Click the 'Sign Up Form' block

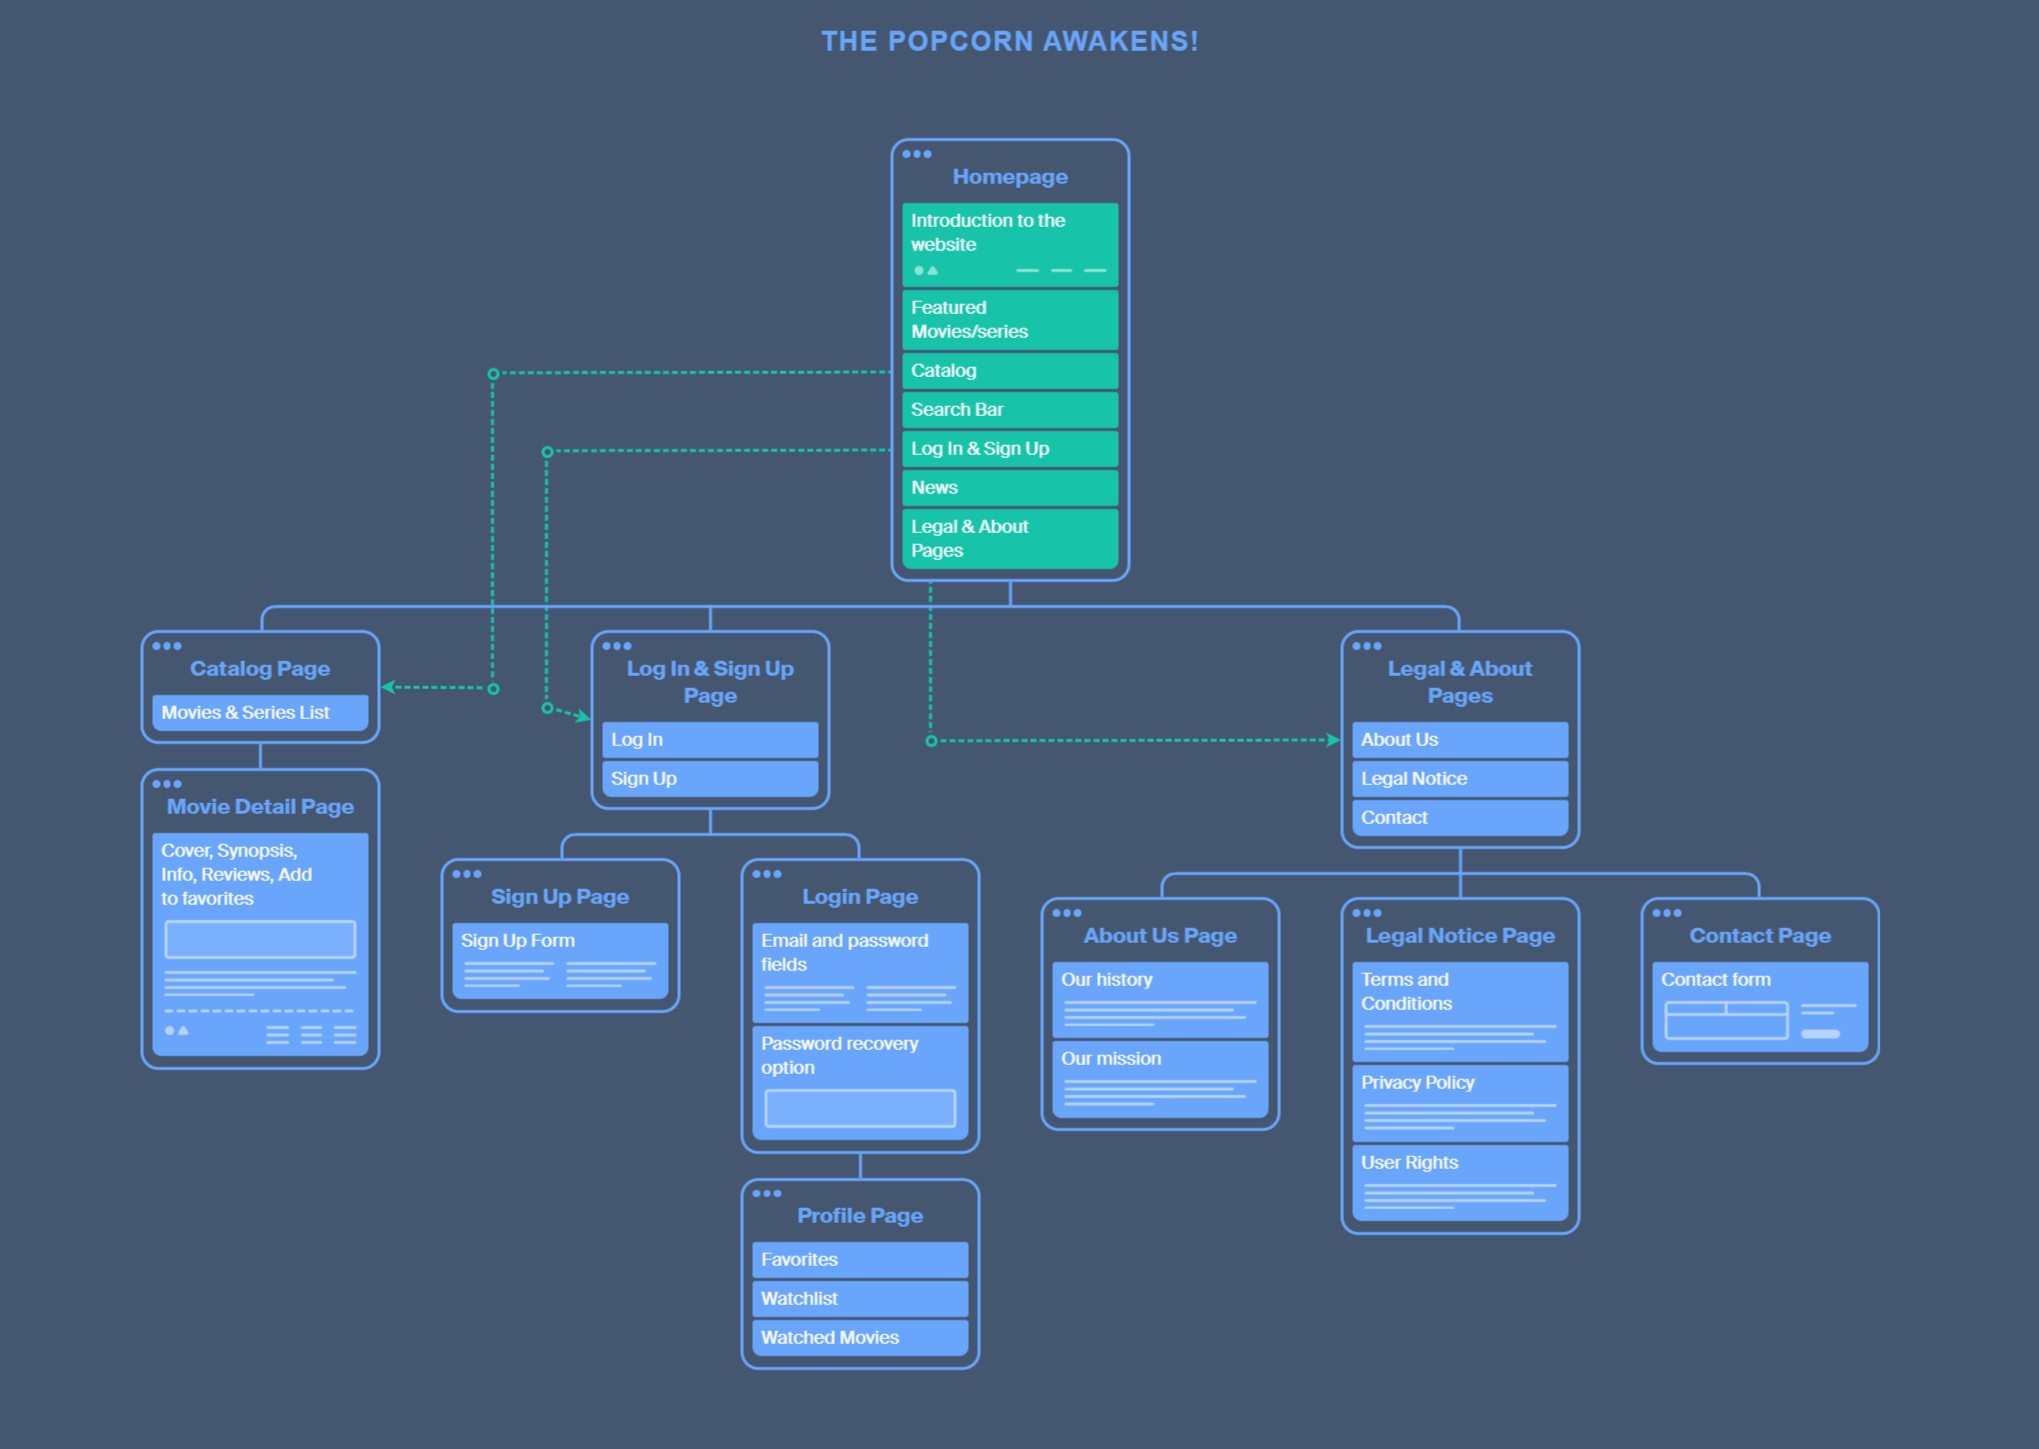tap(560, 960)
